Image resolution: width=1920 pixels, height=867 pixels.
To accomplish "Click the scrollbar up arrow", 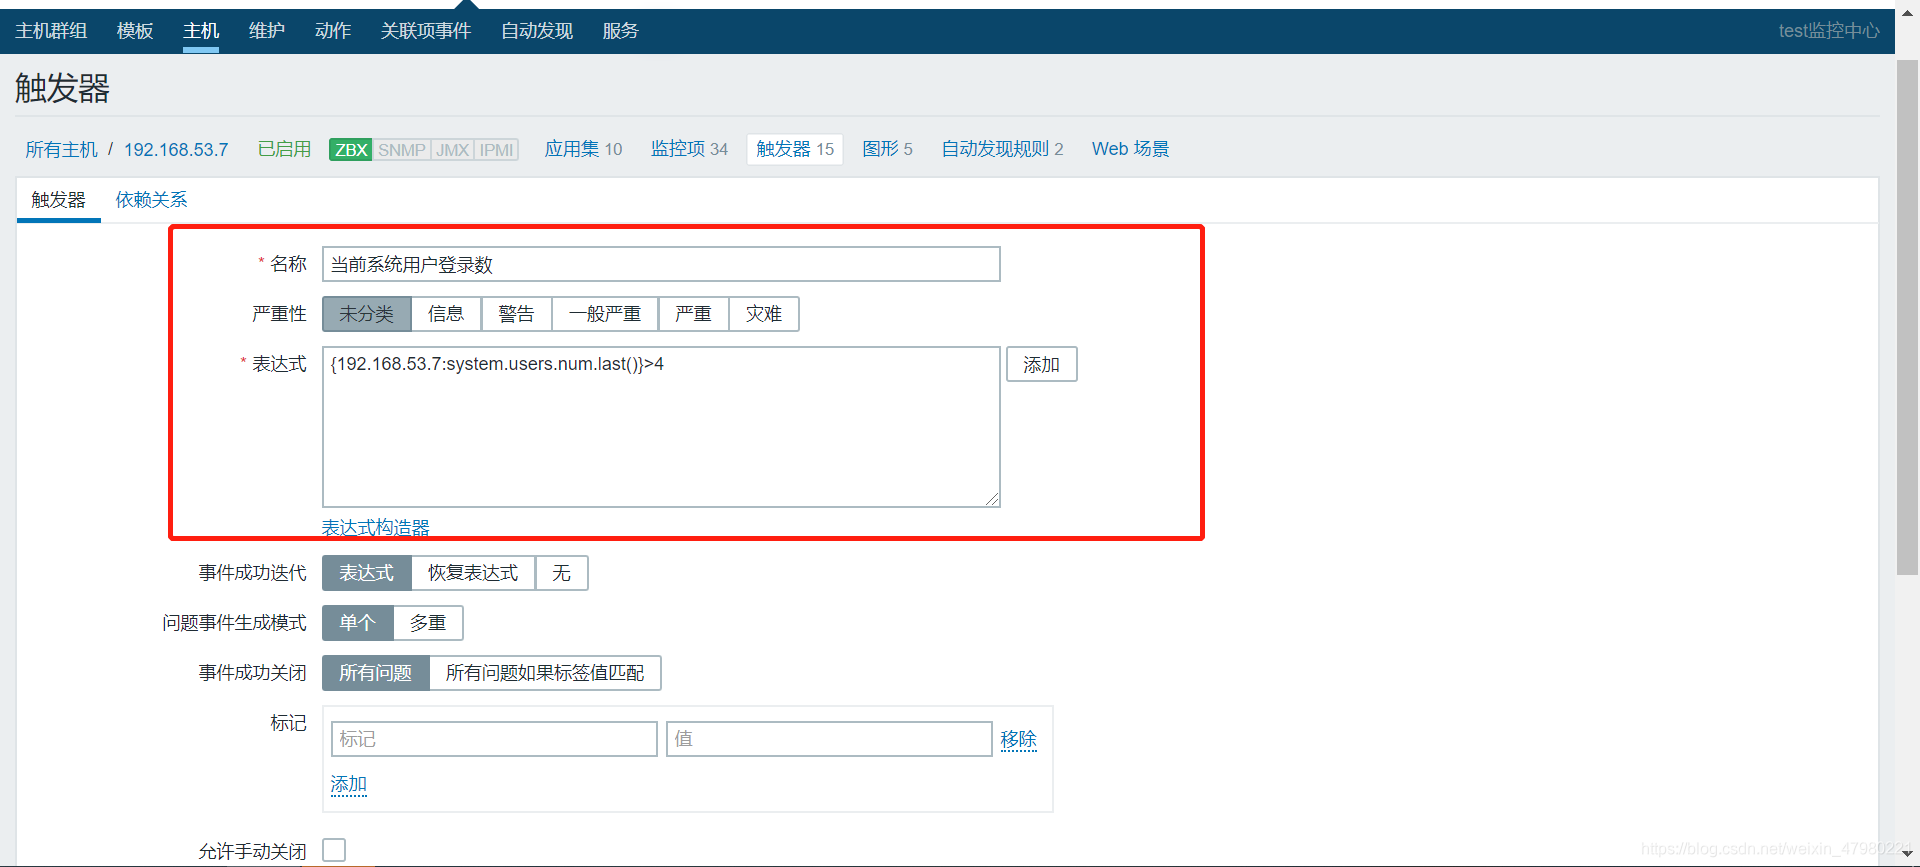I will click(x=1908, y=14).
